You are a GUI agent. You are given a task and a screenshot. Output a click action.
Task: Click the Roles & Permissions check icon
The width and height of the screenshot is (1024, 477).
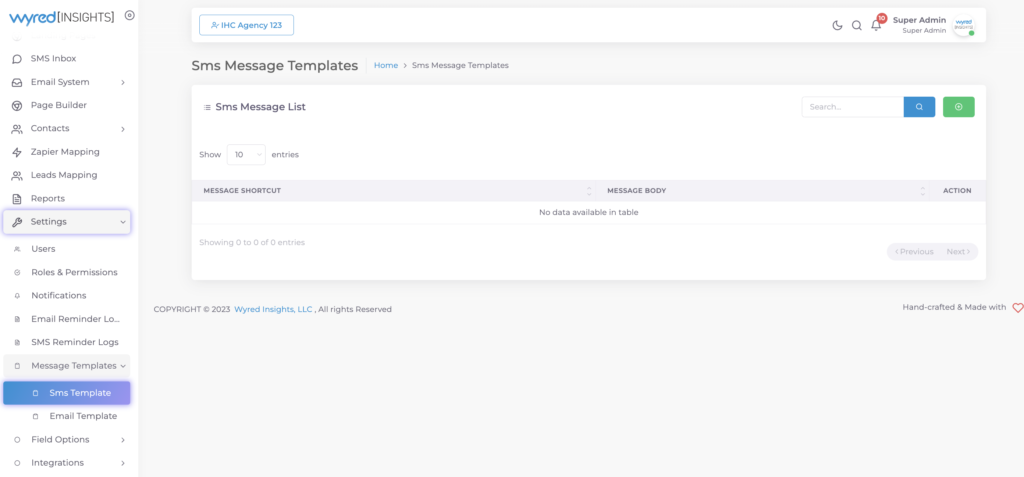[x=17, y=272]
